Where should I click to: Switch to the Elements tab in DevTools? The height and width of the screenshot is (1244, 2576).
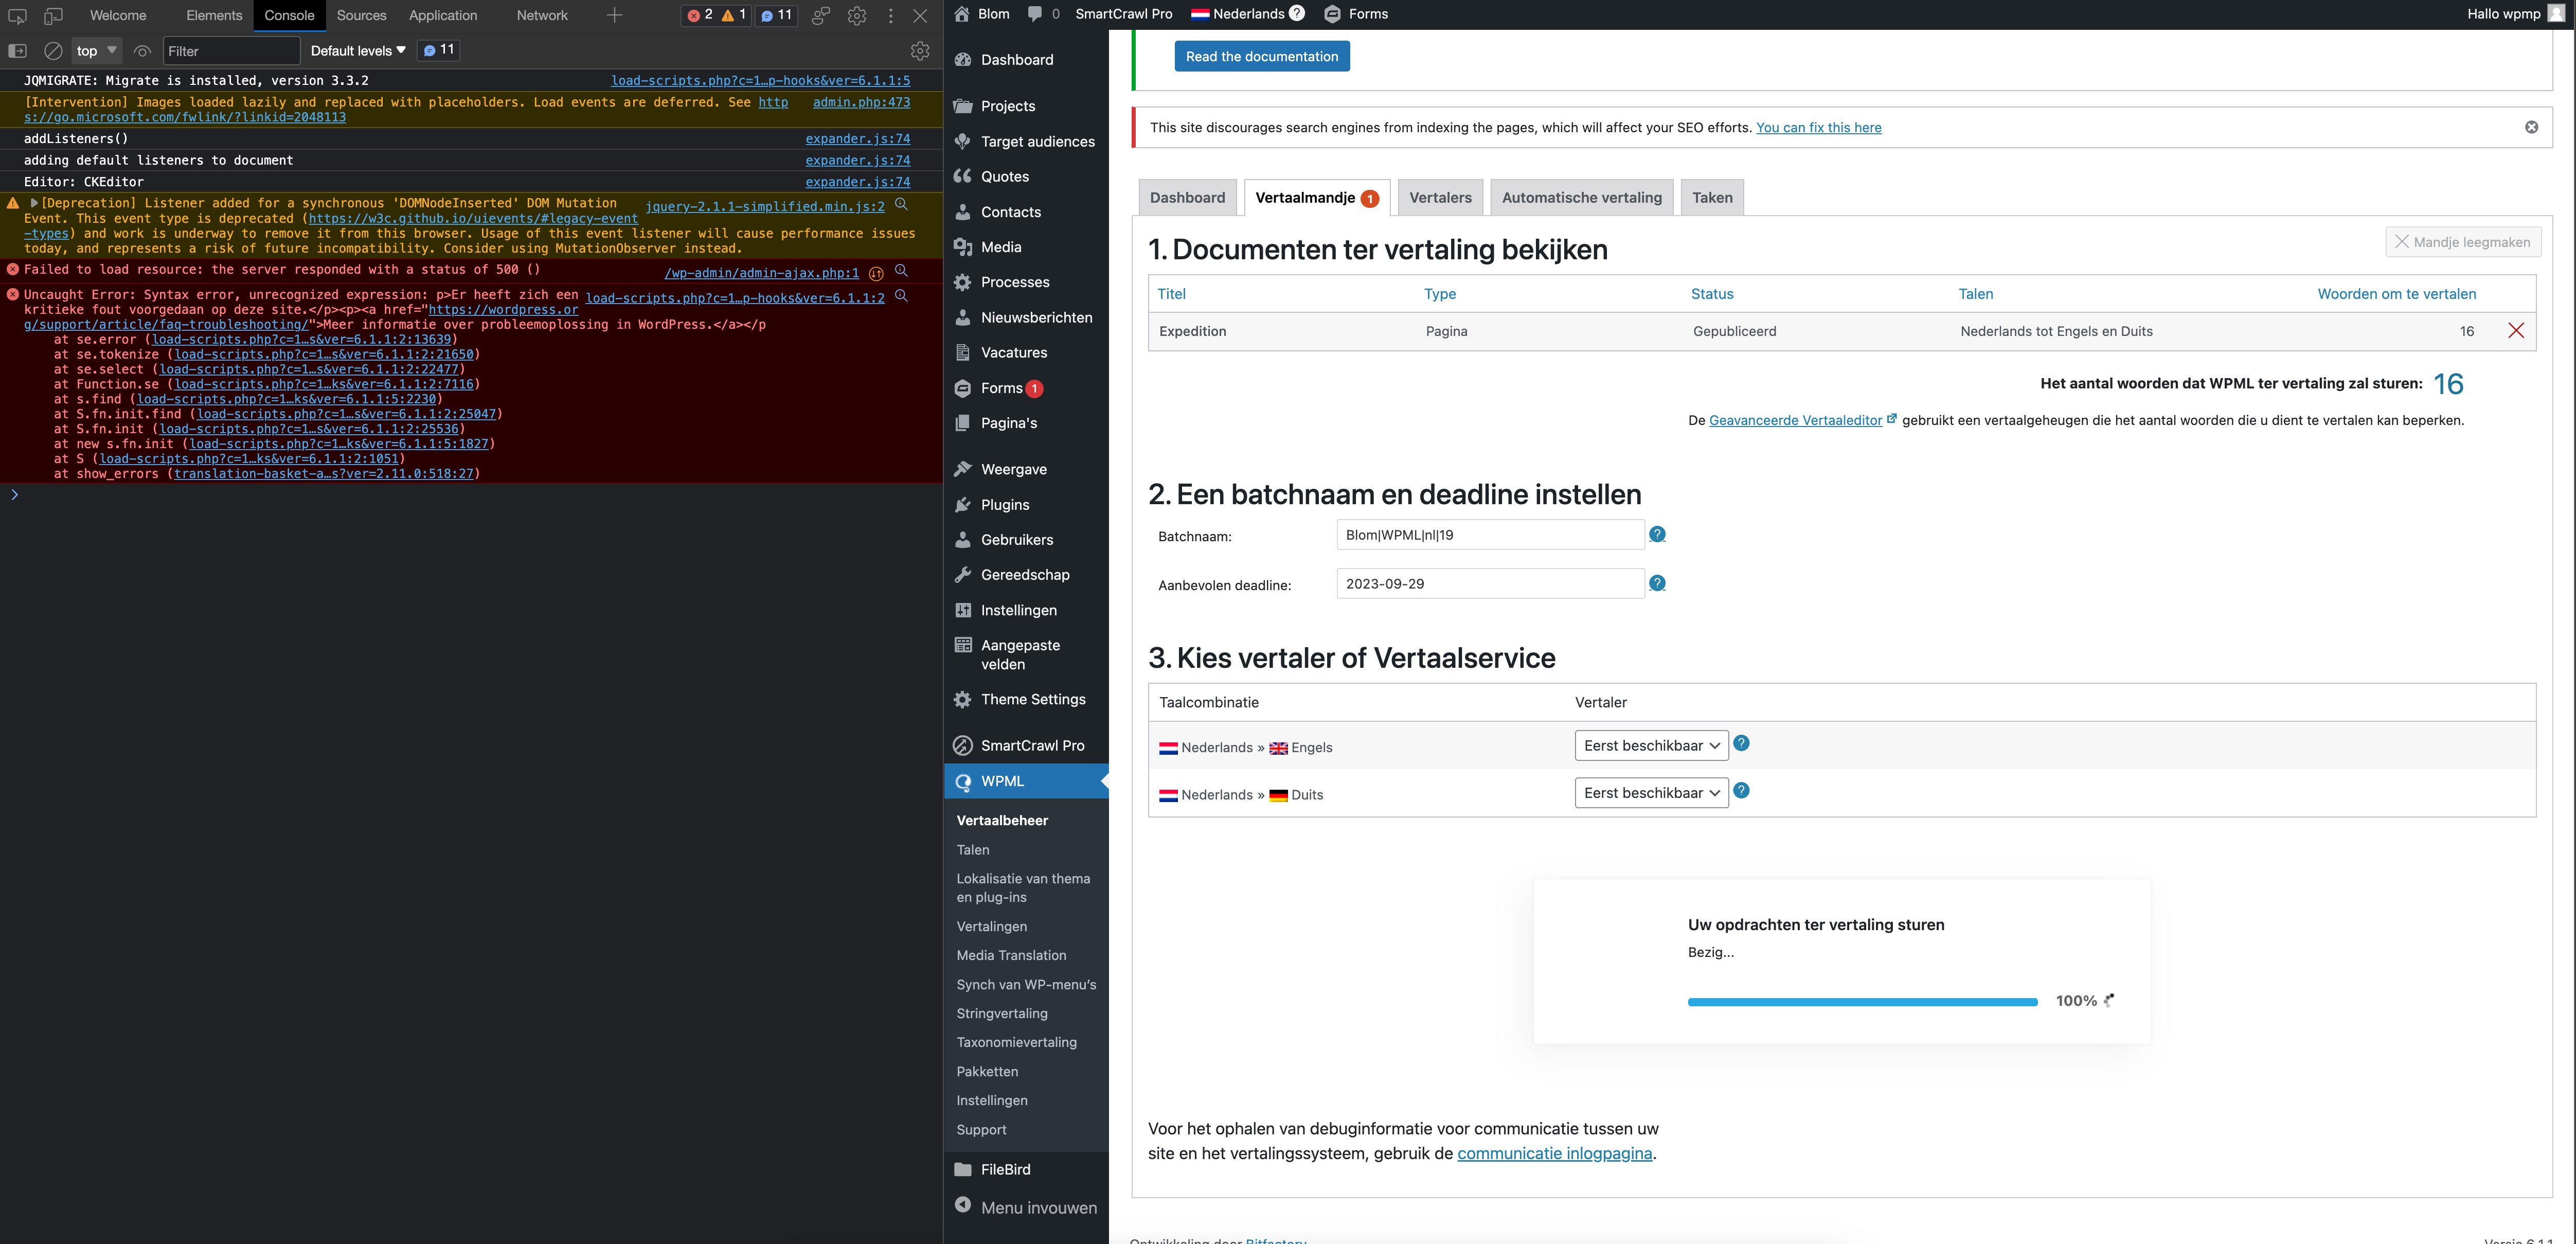(x=214, y=15)
